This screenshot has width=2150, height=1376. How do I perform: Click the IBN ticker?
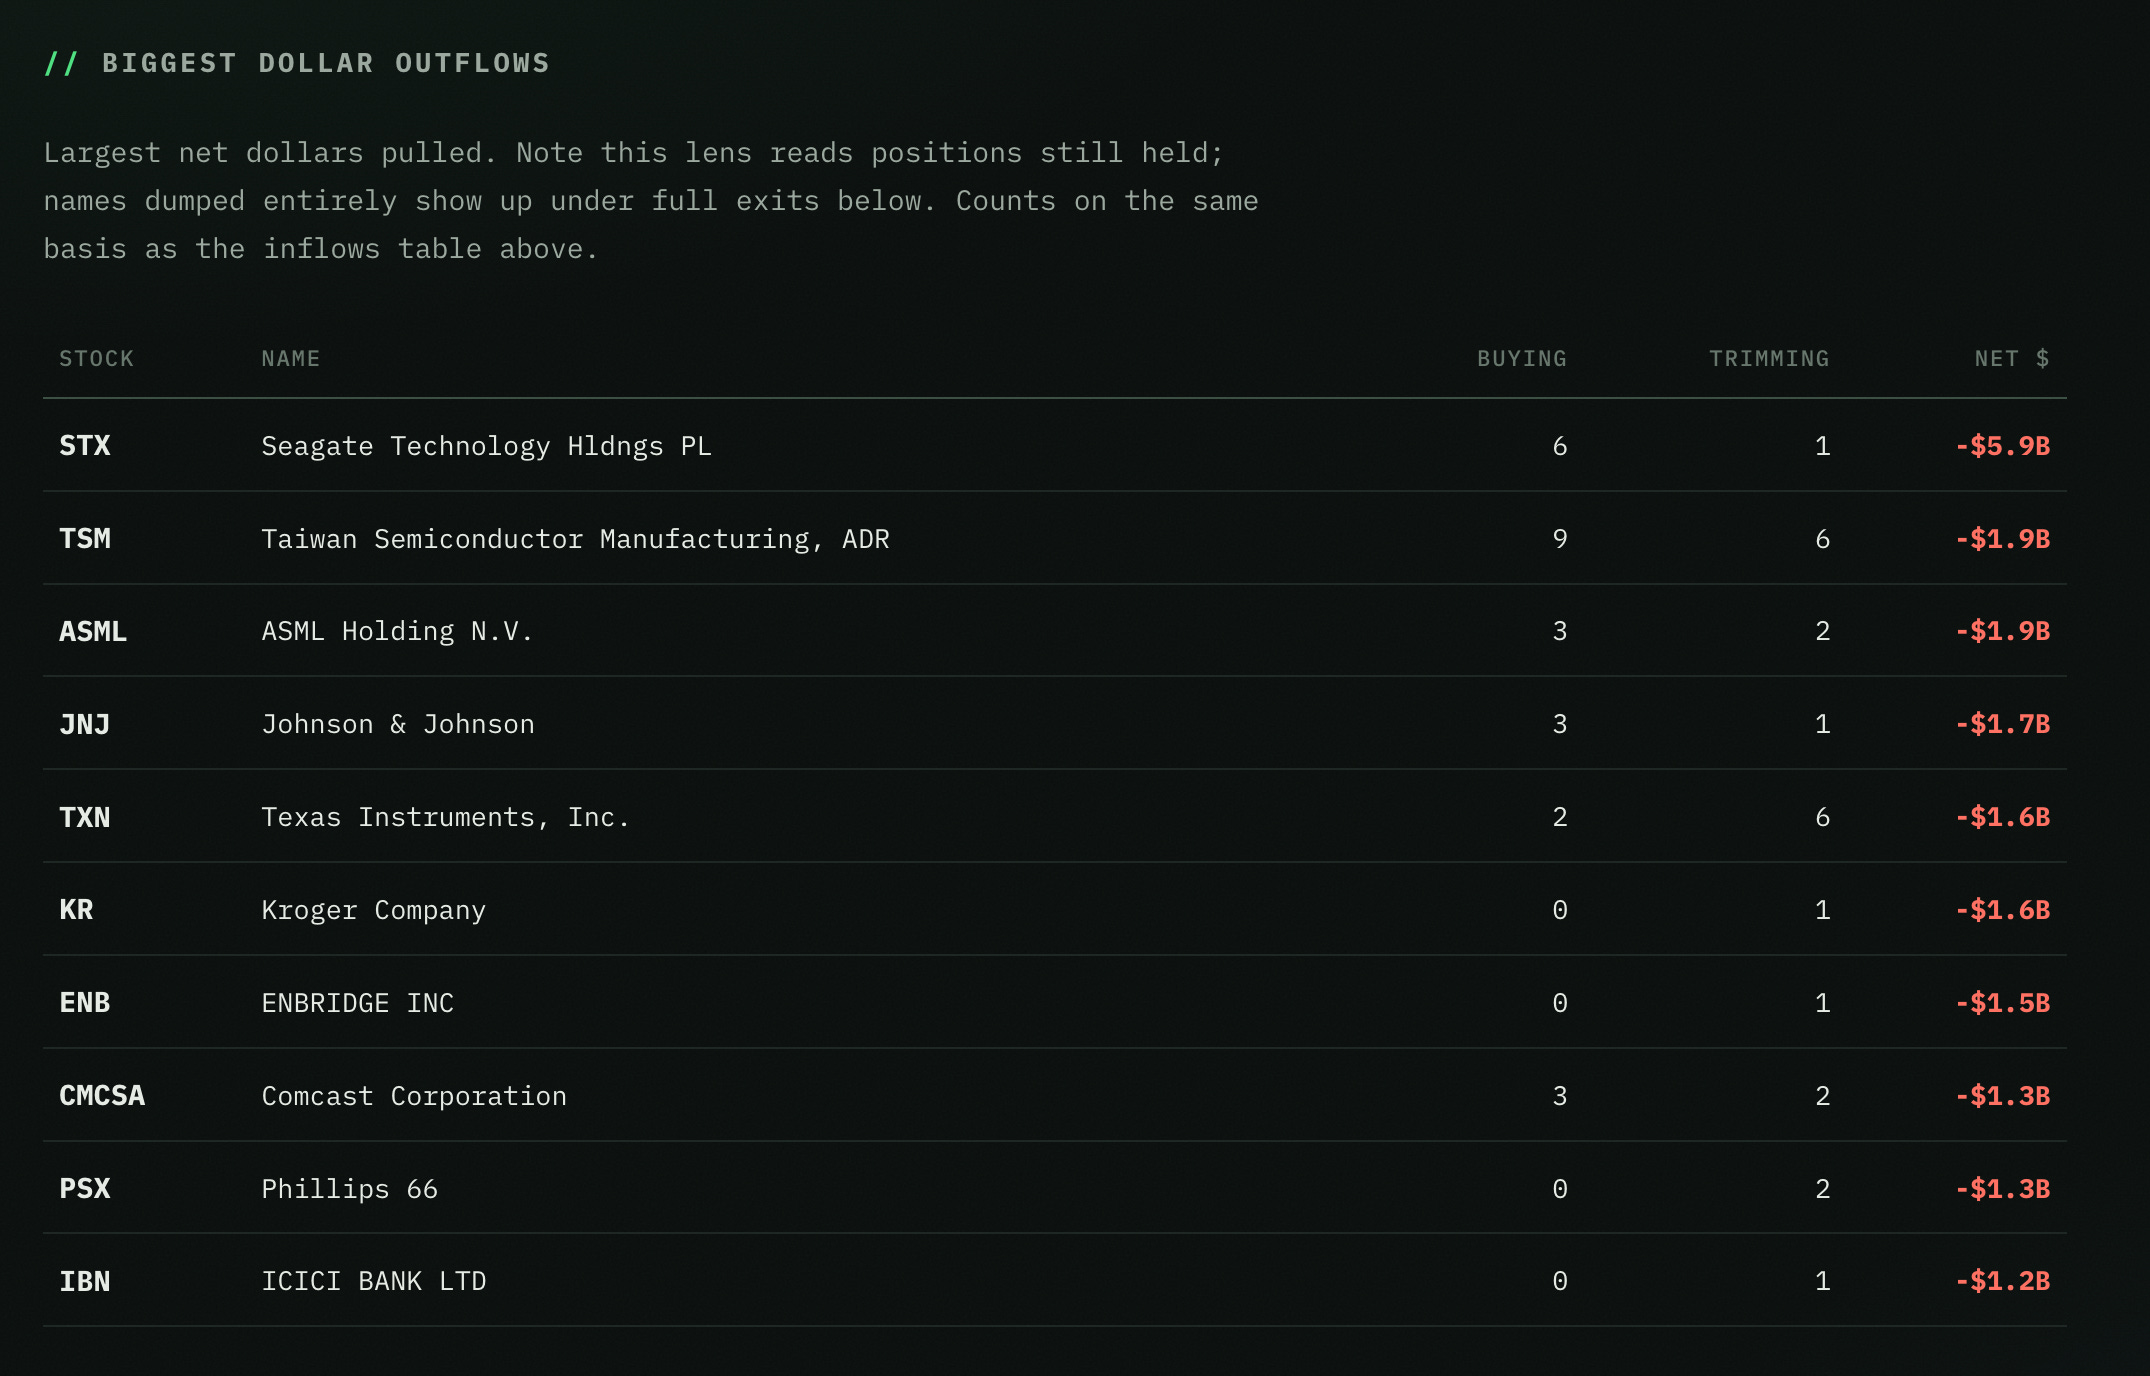tap(85, 1281)
